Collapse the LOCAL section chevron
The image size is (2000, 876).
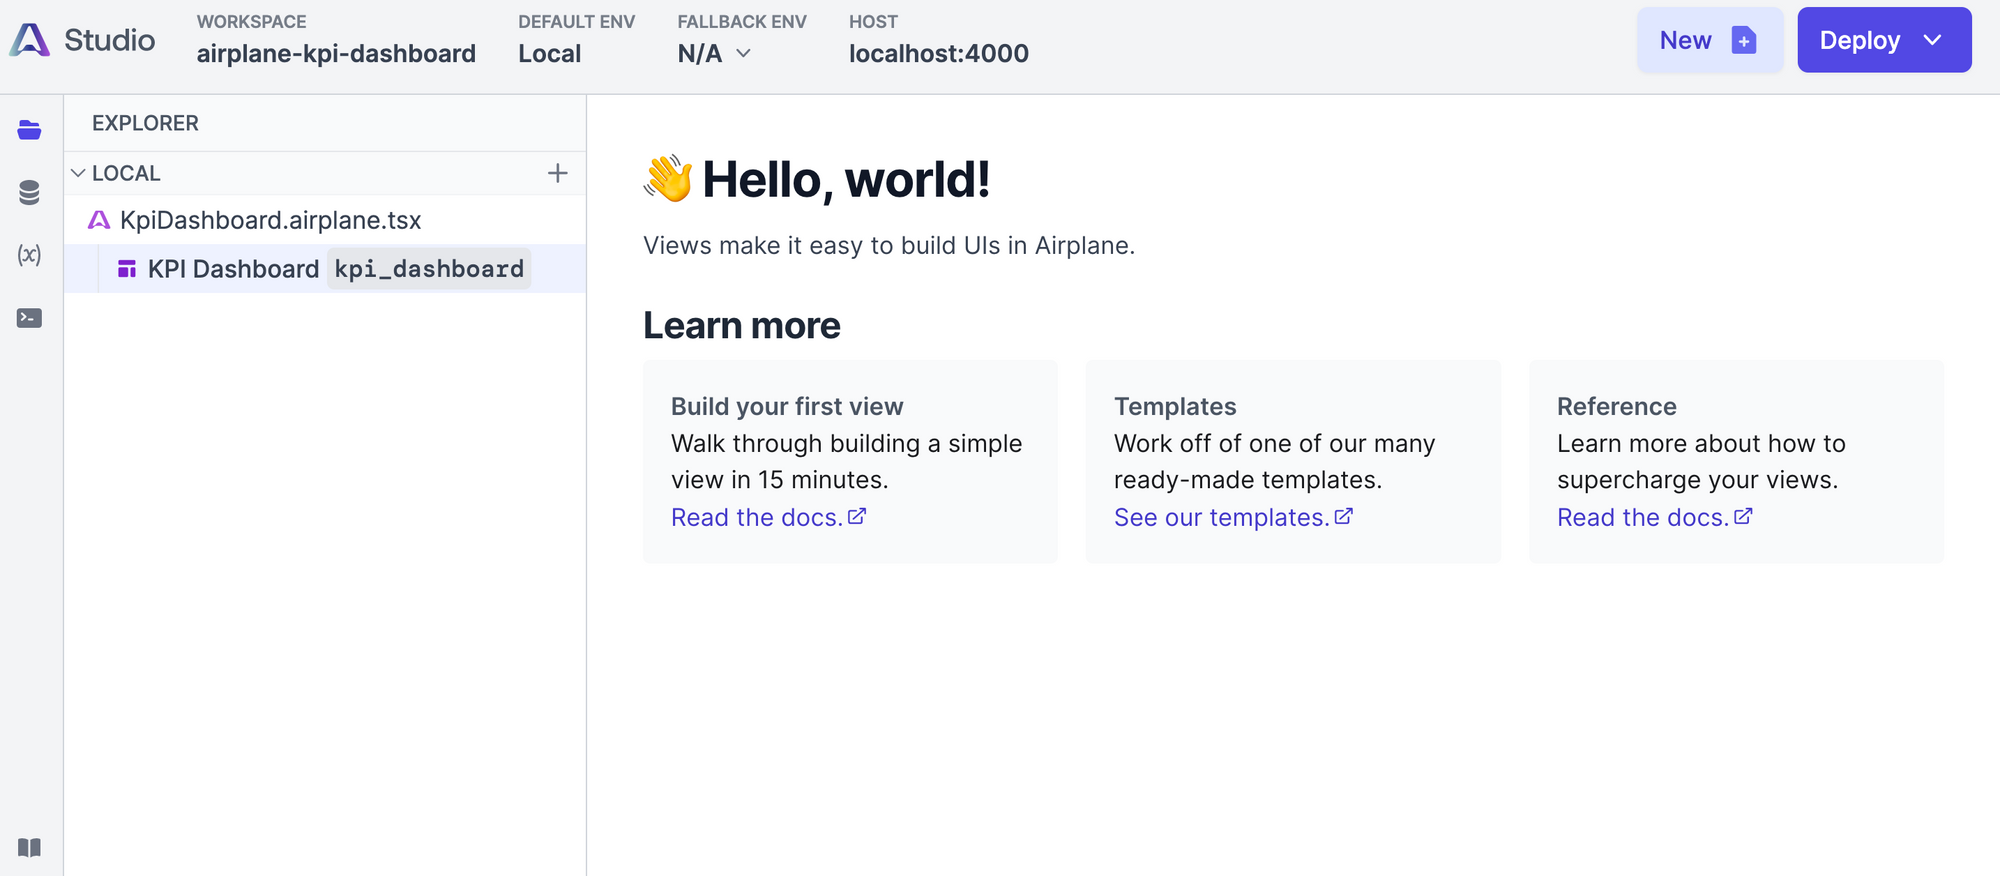(78, 173)
